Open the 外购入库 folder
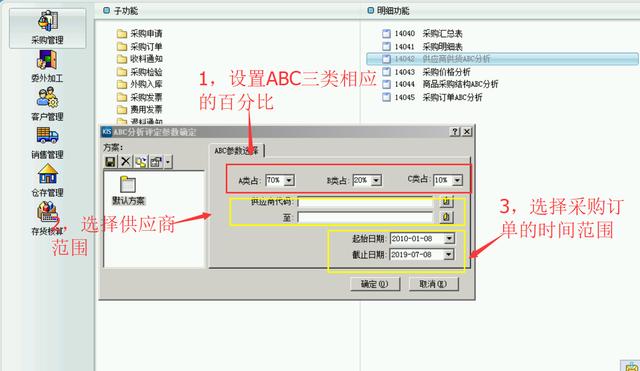 tap(140, 84)
